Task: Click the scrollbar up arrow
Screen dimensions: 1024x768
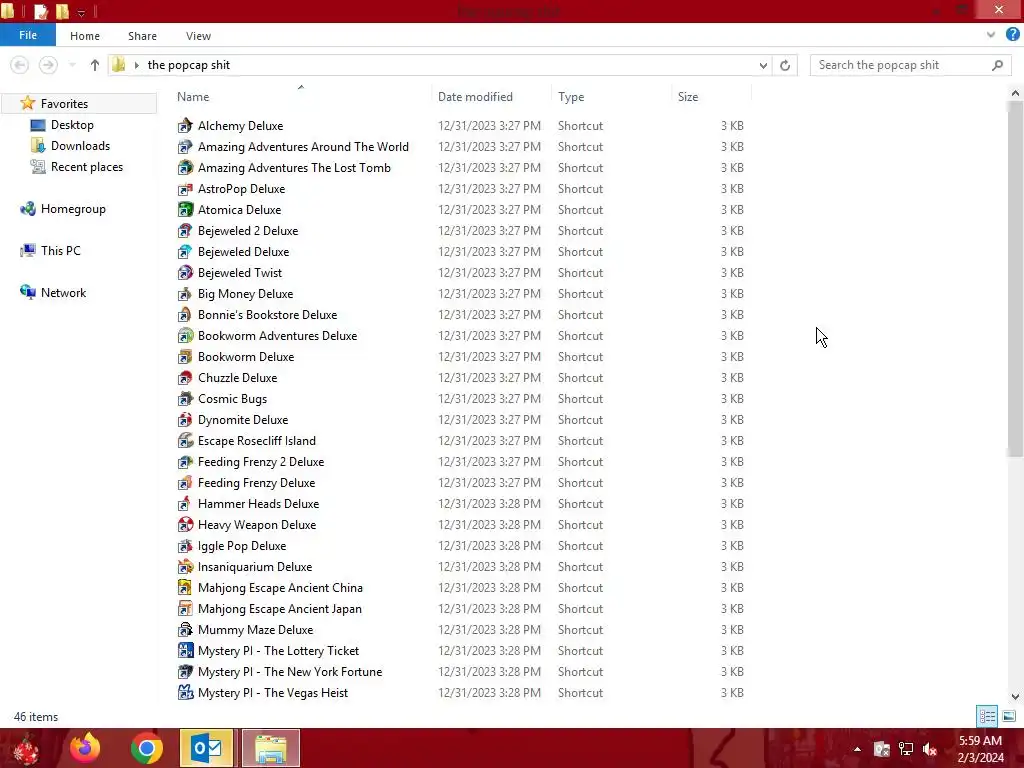Action: click(1015, 93)
